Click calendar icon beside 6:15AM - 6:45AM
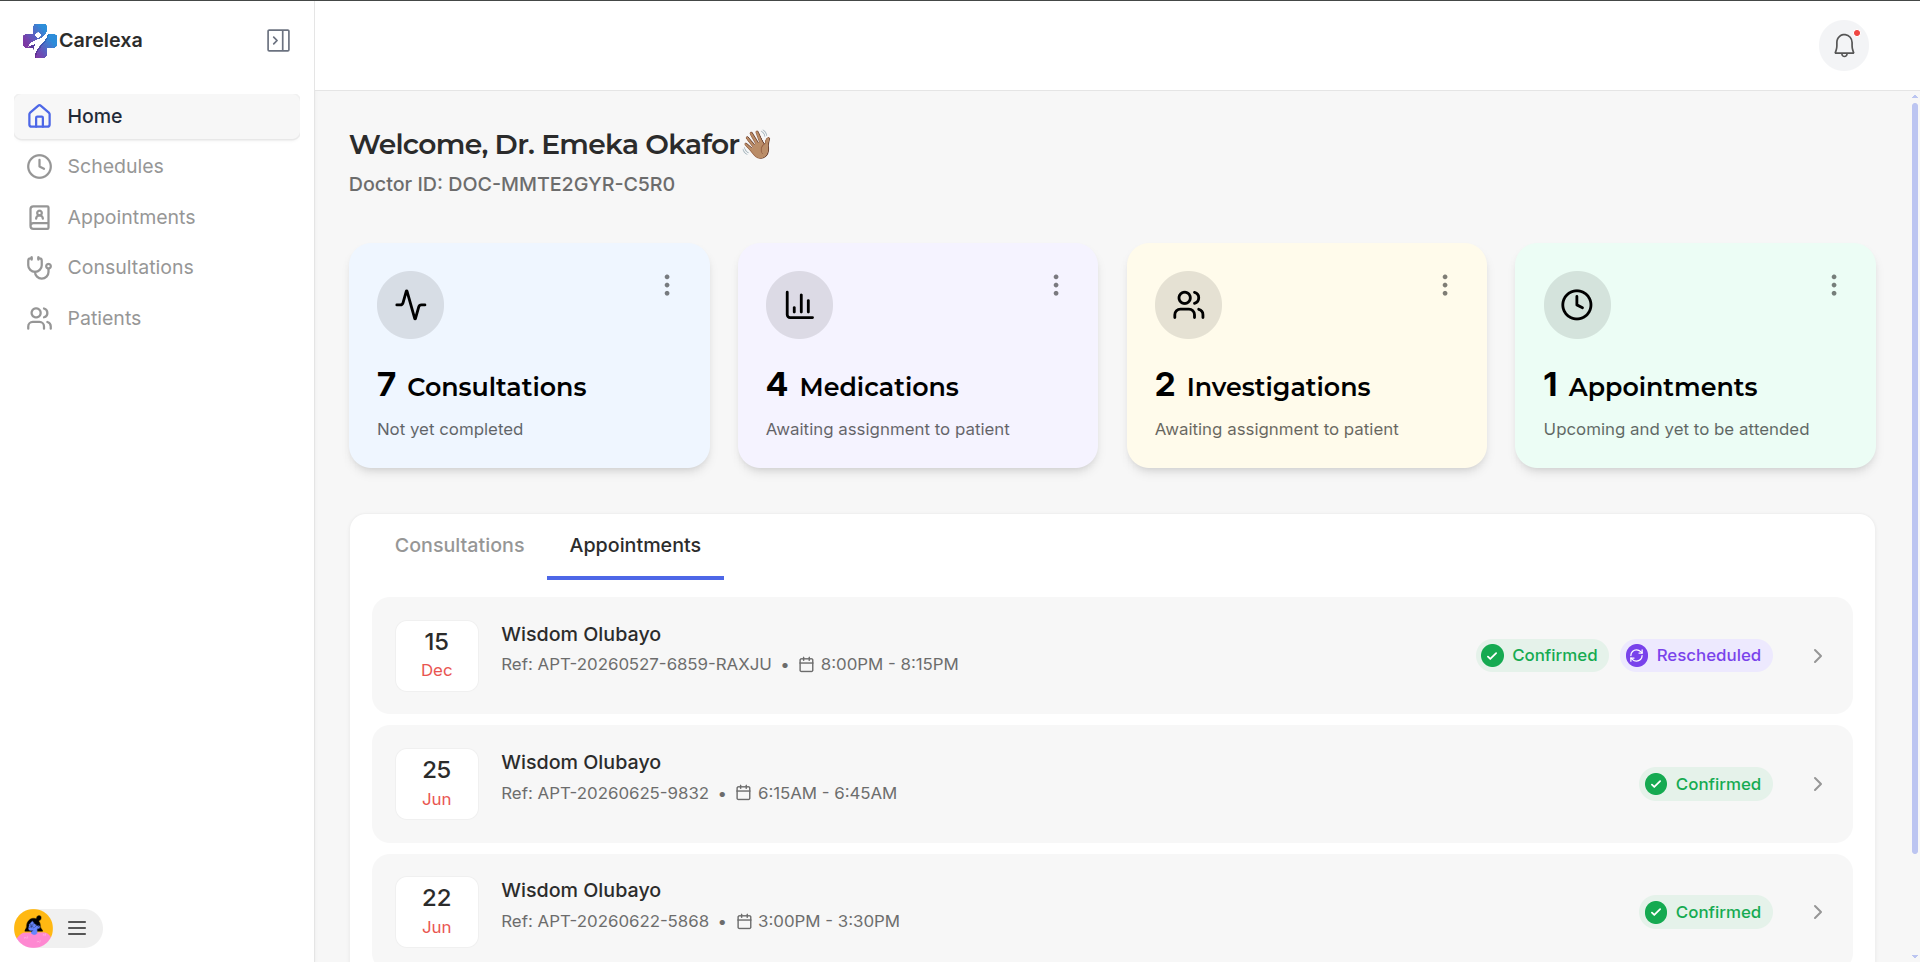 coord(743,793)
